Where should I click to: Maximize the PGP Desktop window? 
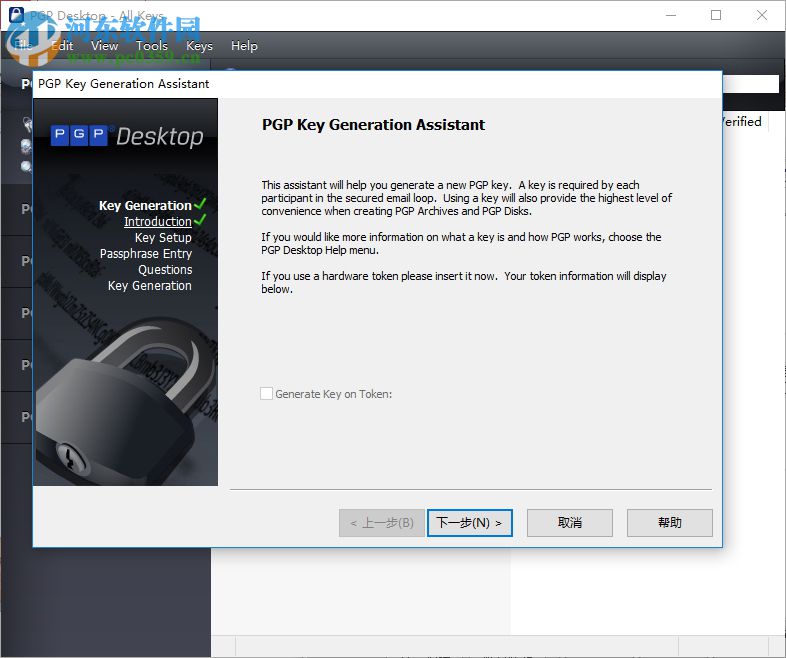[x=716, y=15]
